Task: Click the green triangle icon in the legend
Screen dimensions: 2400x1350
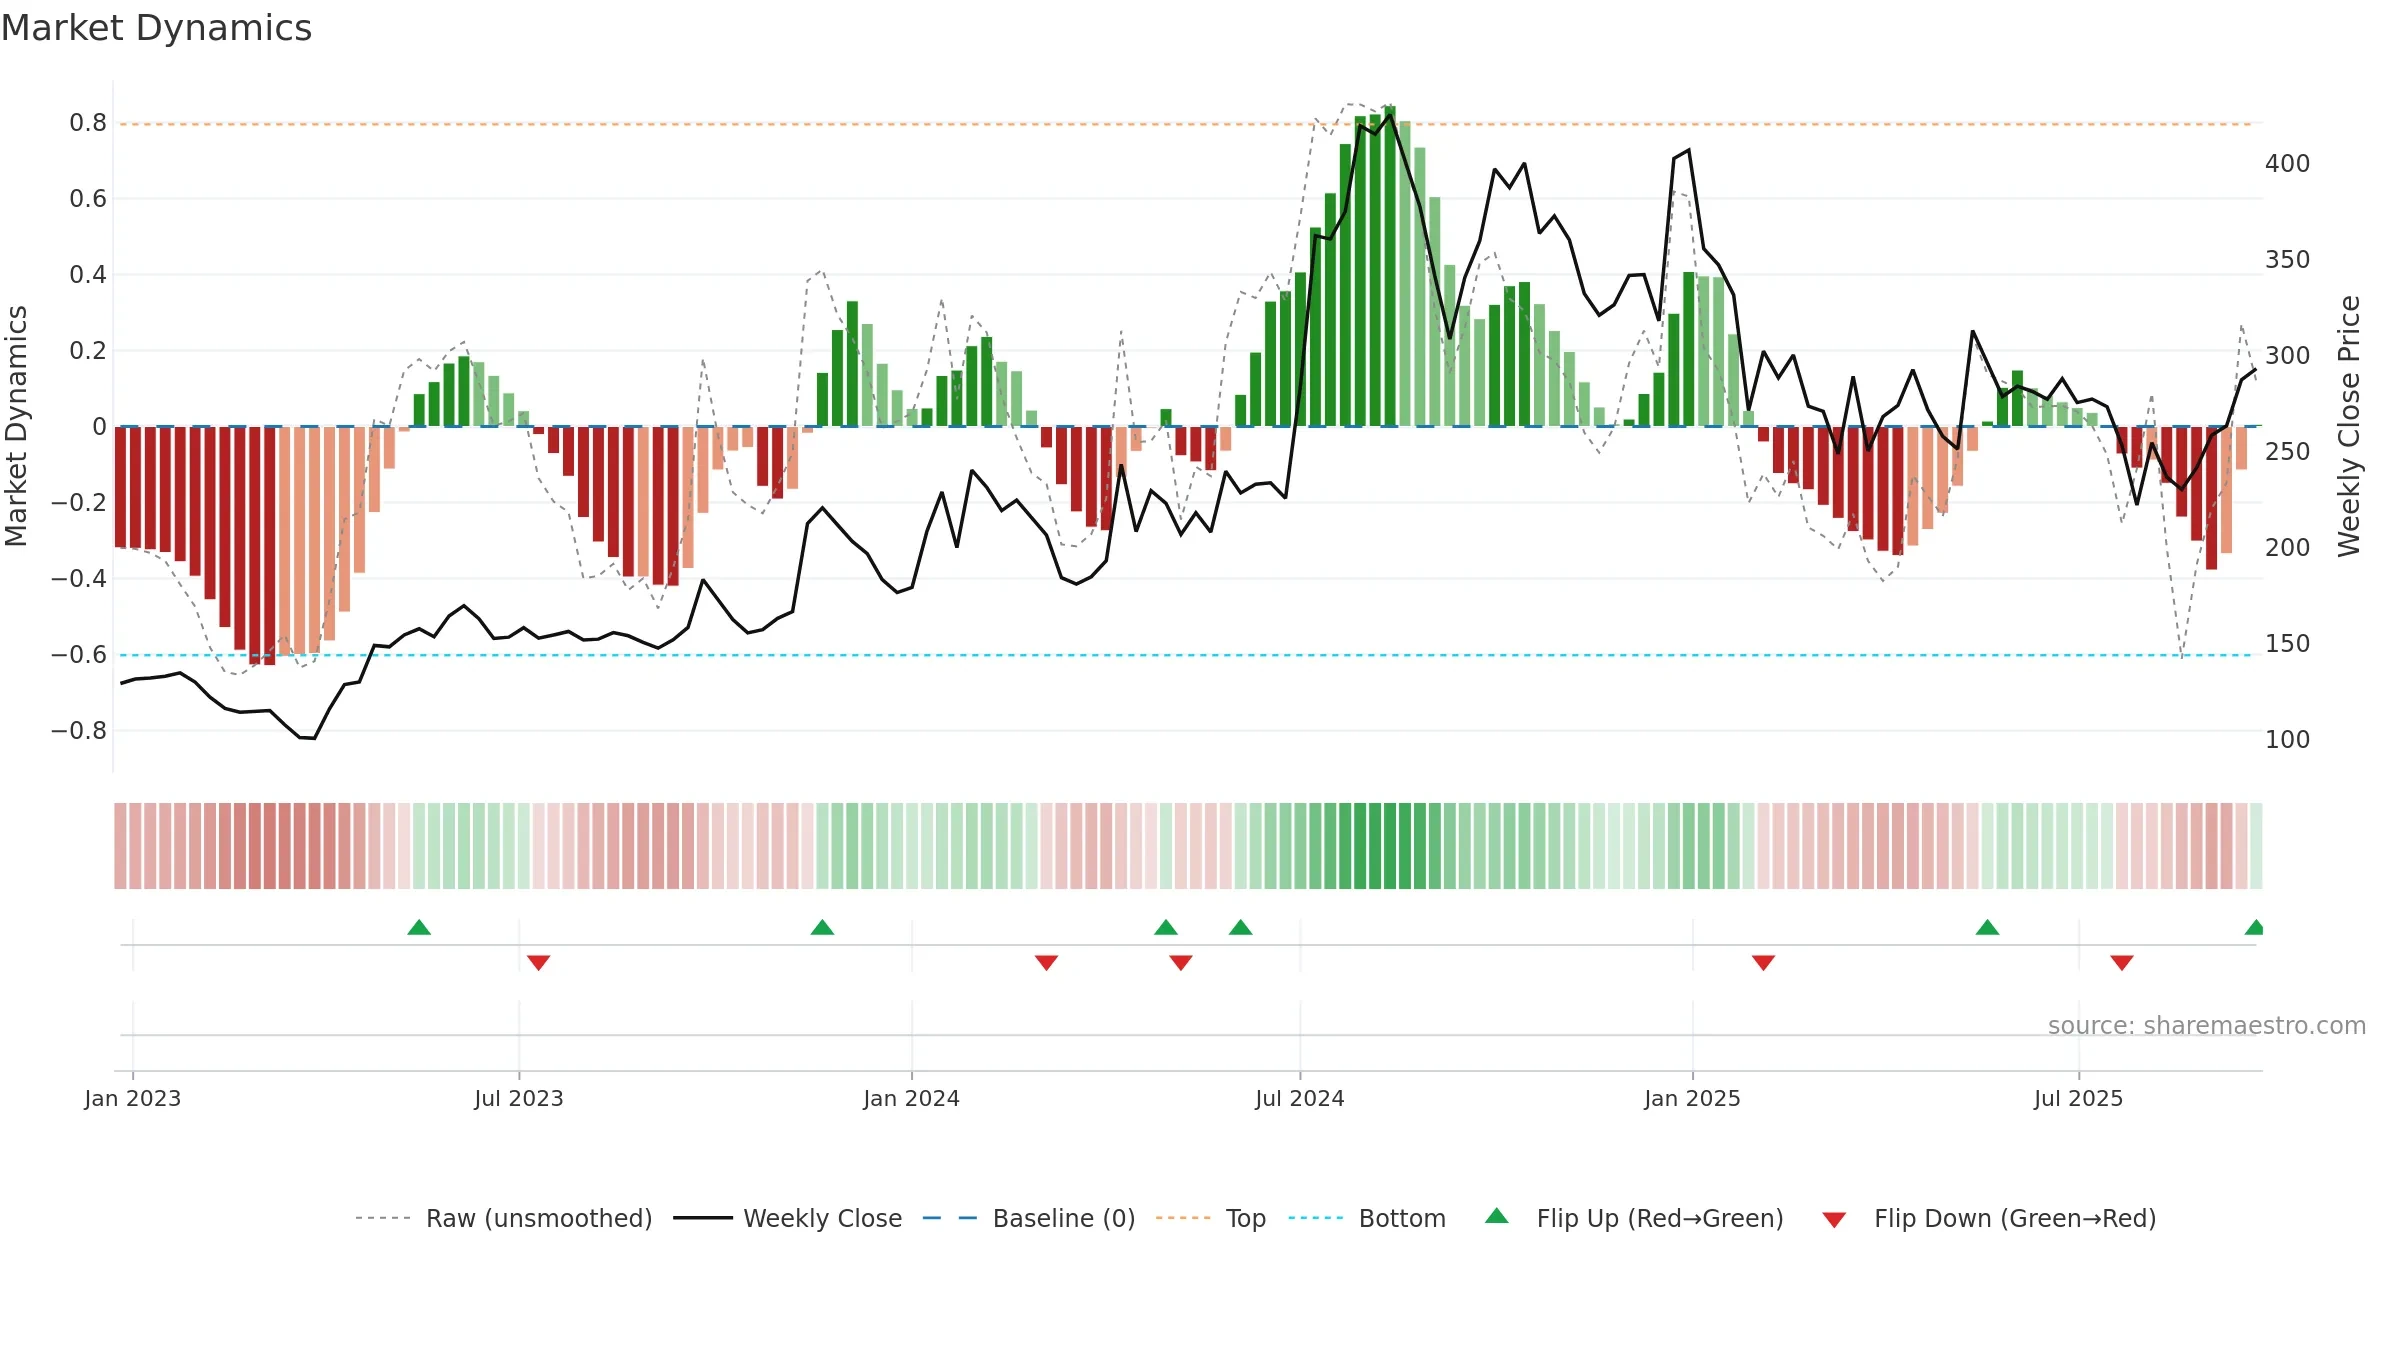Action: 1497,1216
